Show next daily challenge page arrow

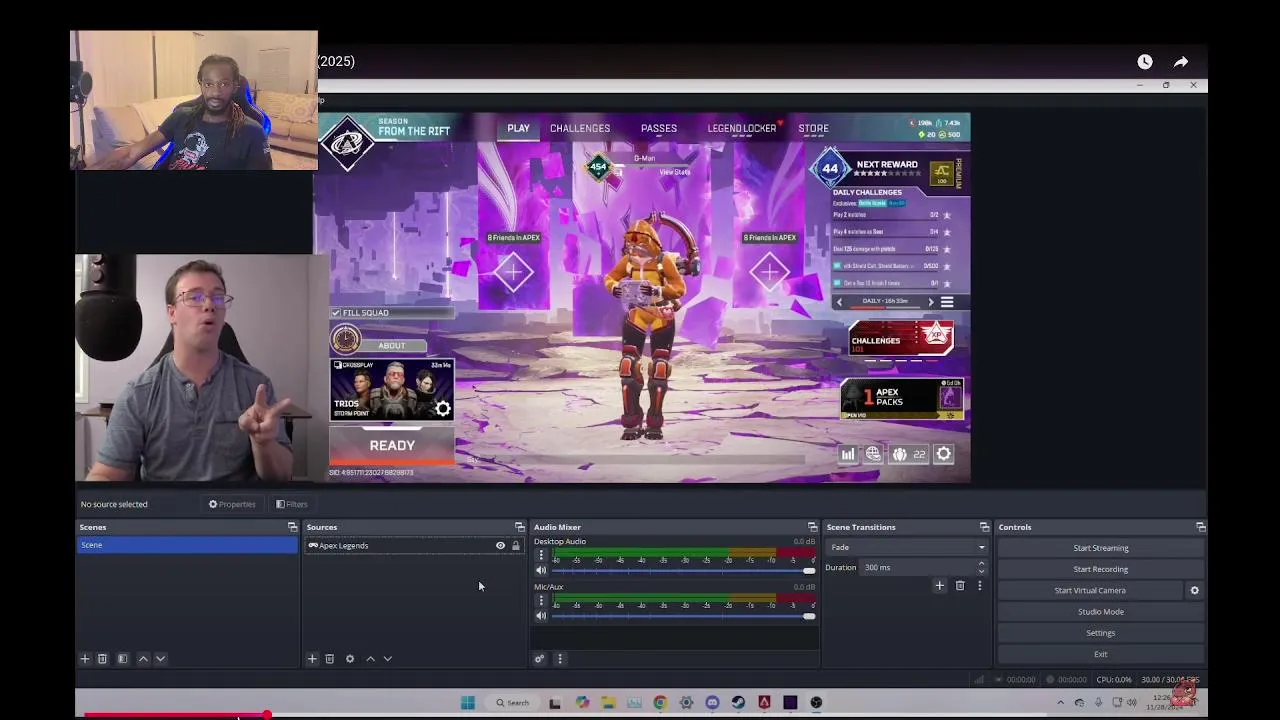pyautogui.click(x=930, y=302)
